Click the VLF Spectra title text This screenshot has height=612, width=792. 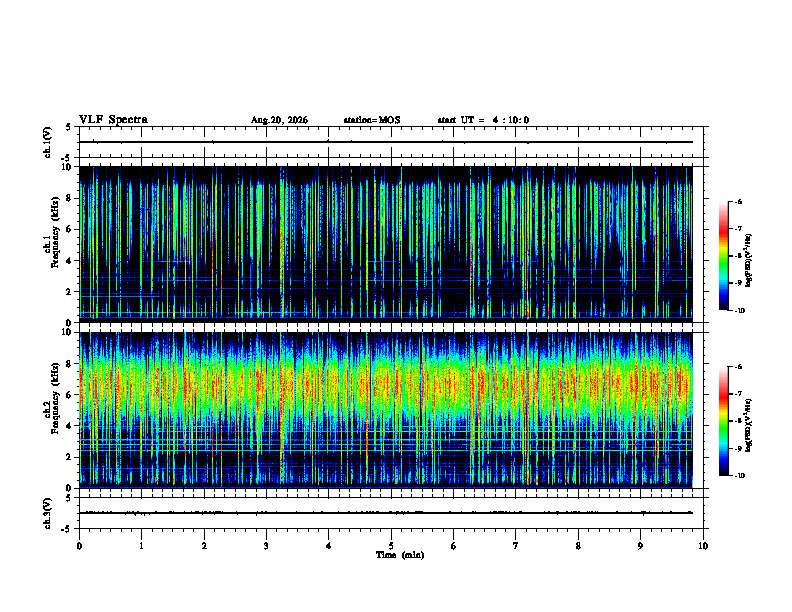113,120
